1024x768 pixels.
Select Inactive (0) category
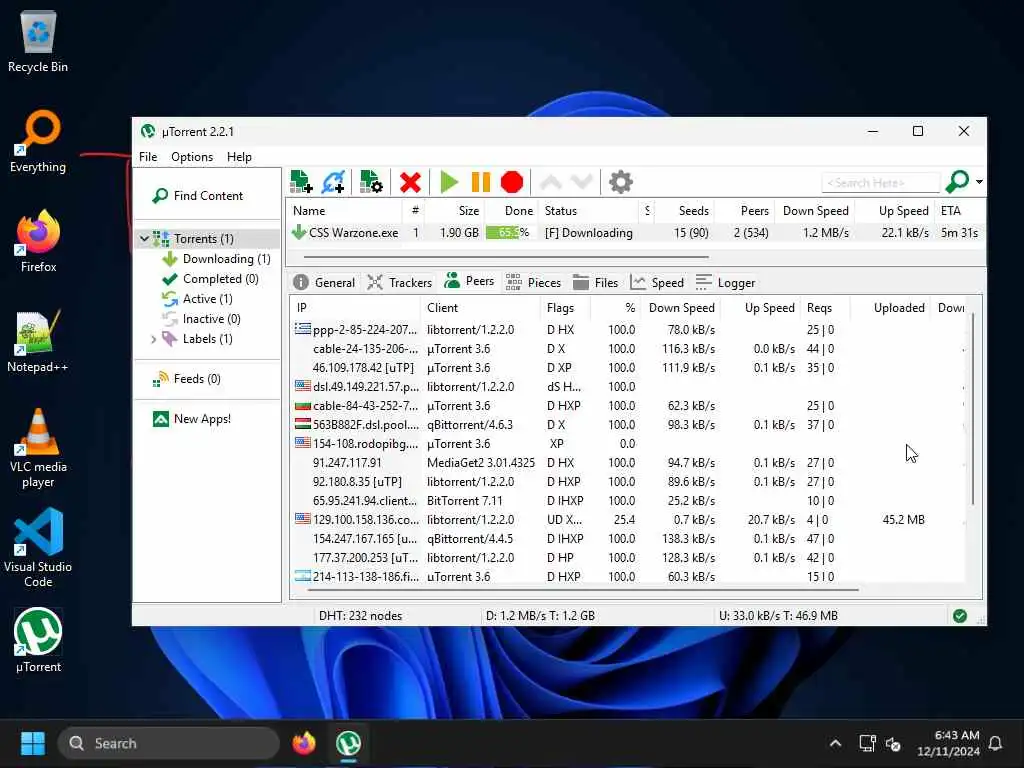[201, 319]
